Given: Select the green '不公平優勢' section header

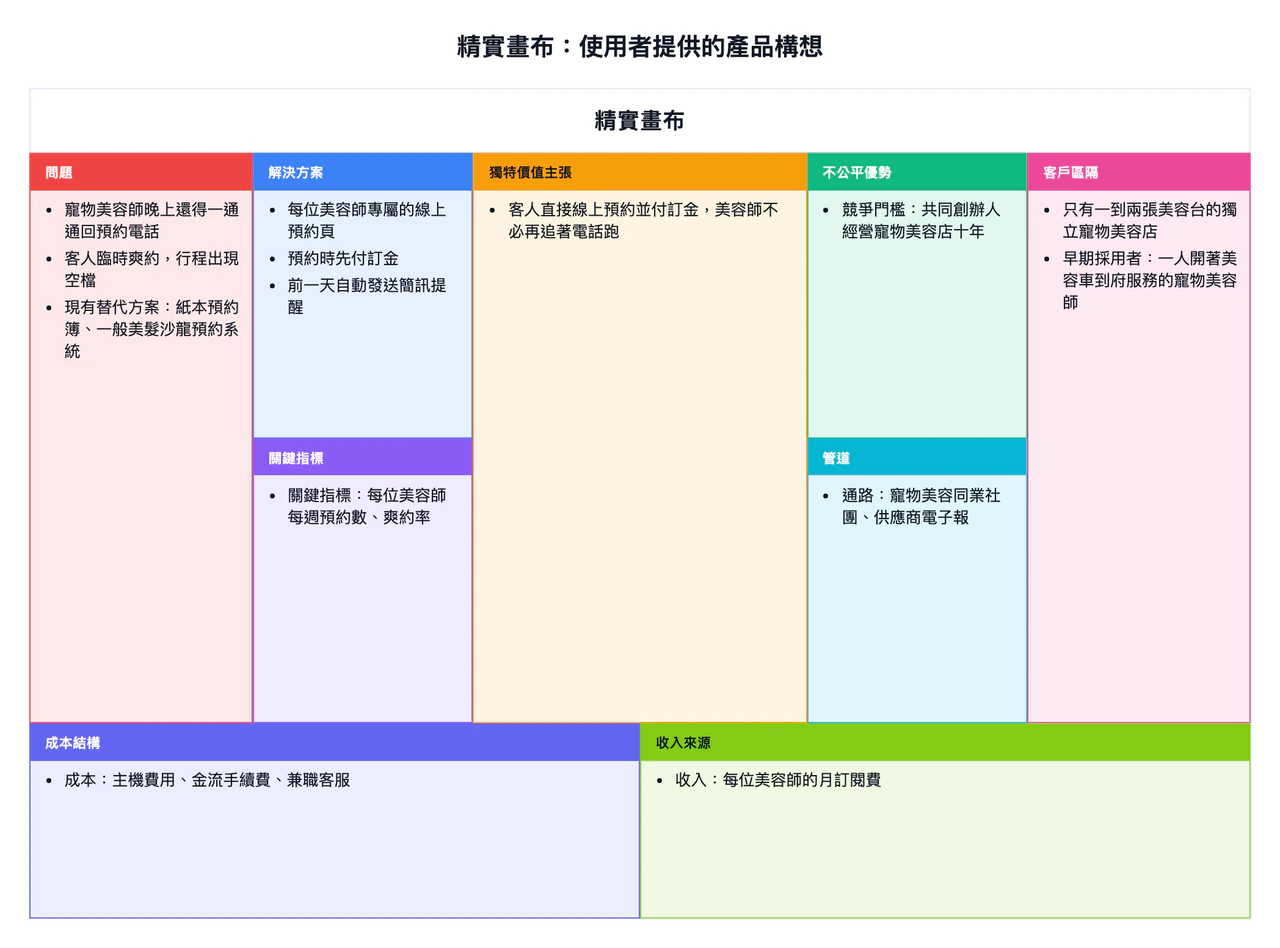Looking at the screenshot, I should click(917, 172).
